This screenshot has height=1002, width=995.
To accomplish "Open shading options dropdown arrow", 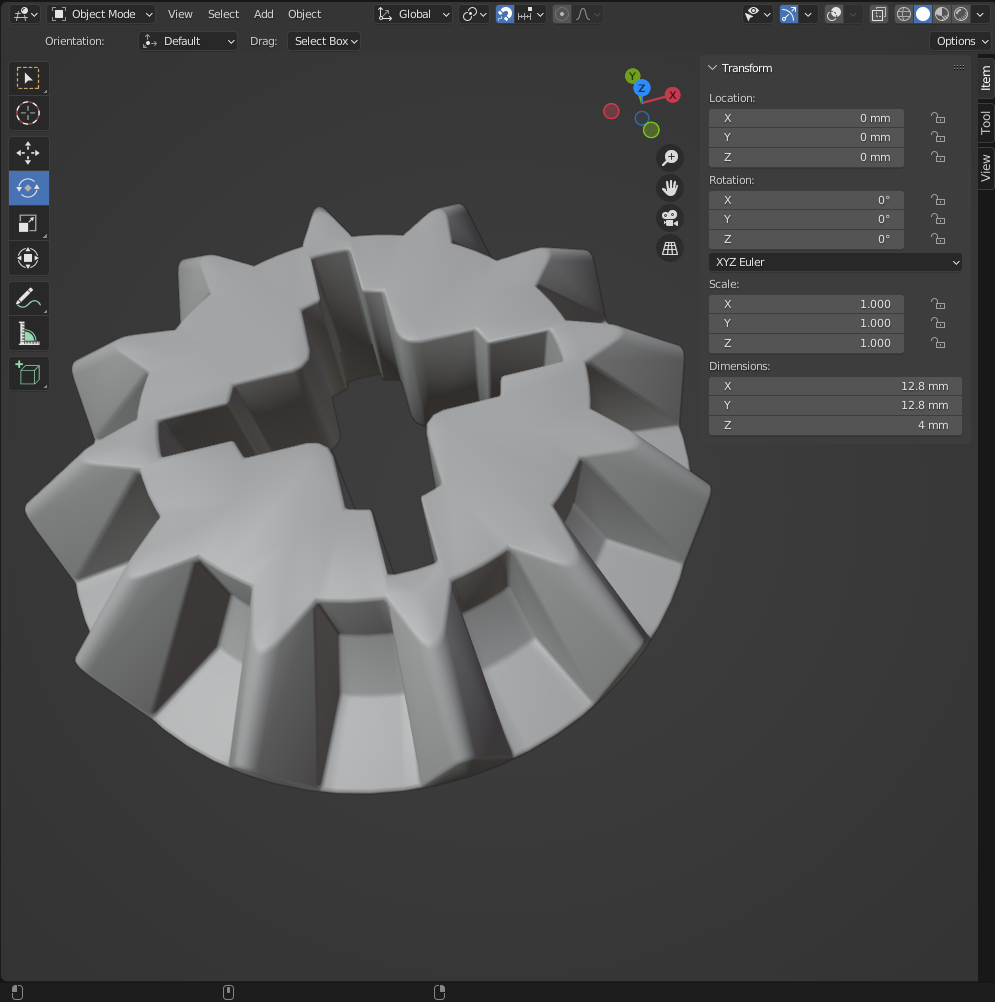I will click(x=980, y=14).
